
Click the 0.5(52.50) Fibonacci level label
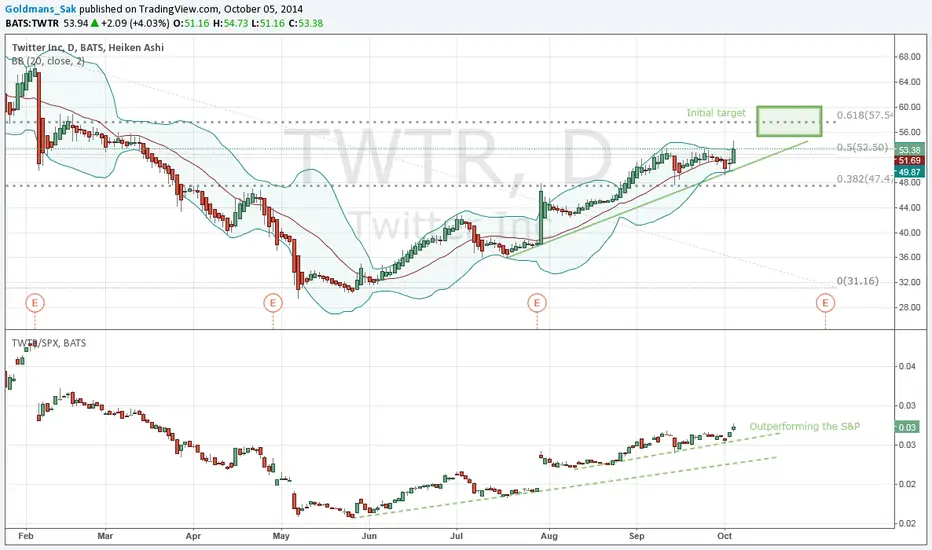pyautogui.click(x=862, y=147)
